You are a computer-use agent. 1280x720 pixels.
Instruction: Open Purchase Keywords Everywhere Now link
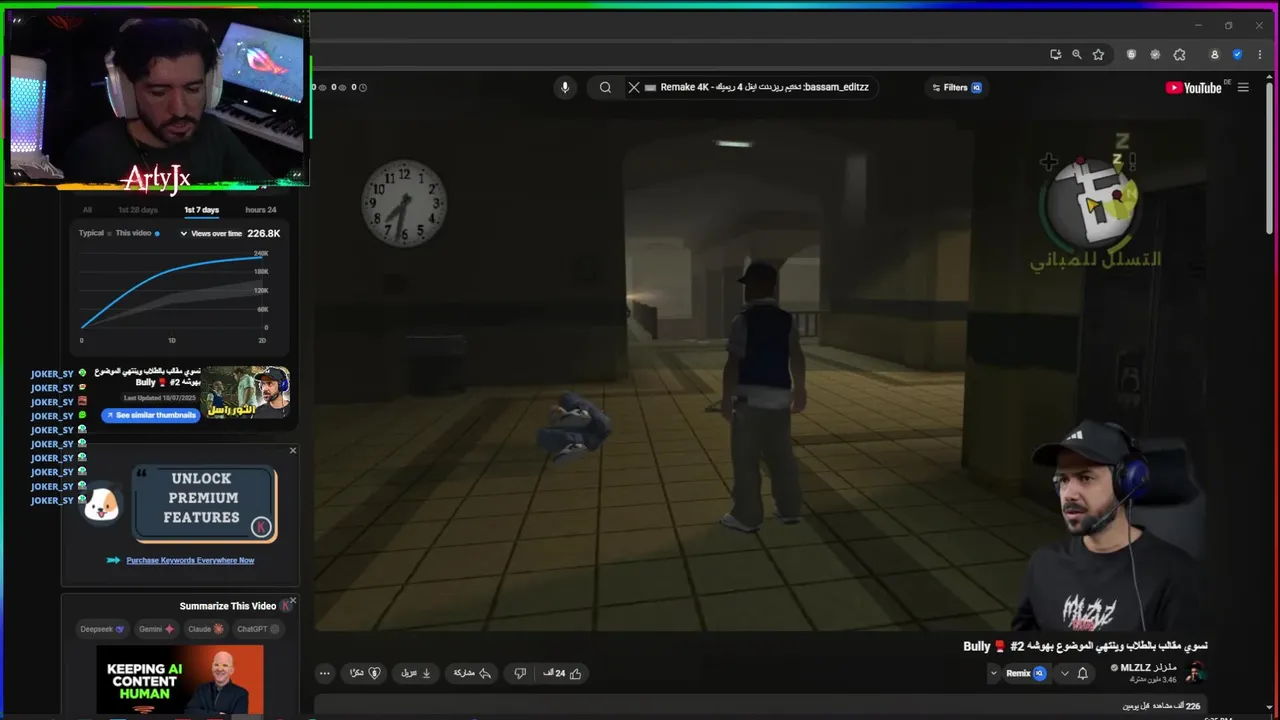click(190, 560)
